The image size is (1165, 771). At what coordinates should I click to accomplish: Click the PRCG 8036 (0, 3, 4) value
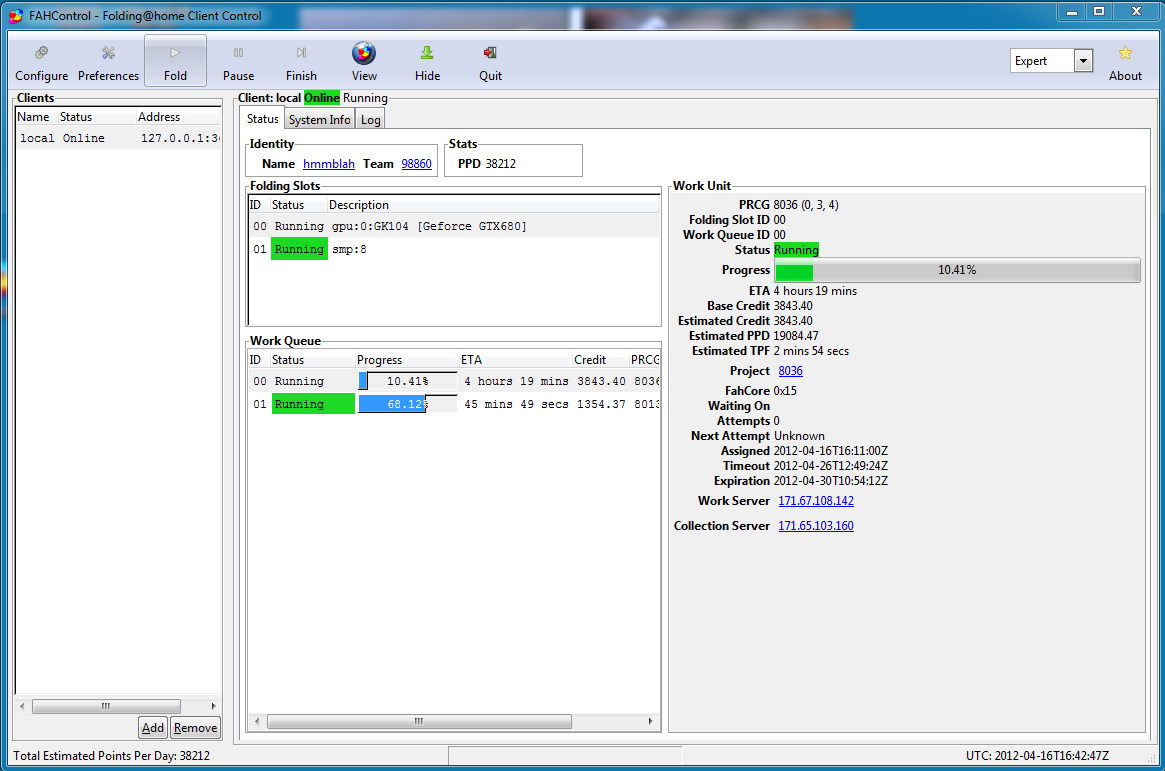[806, 205]
